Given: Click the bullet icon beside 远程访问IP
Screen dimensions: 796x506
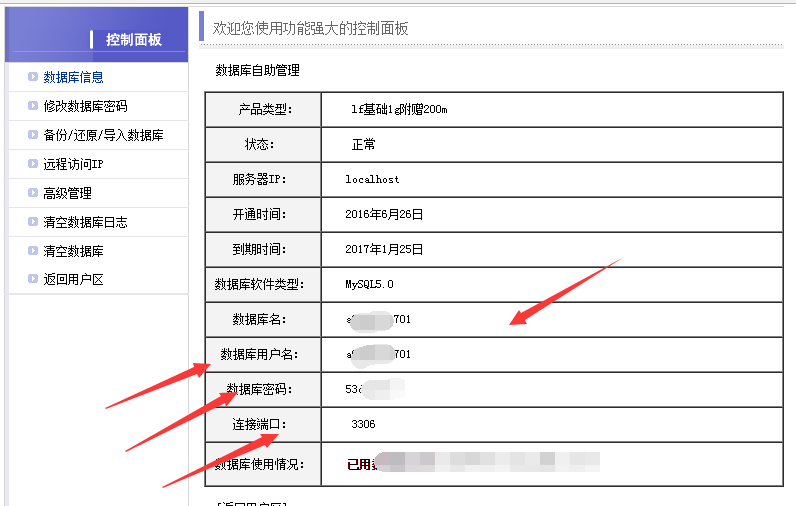Looking at the screenshot, I should coord(33,163).
